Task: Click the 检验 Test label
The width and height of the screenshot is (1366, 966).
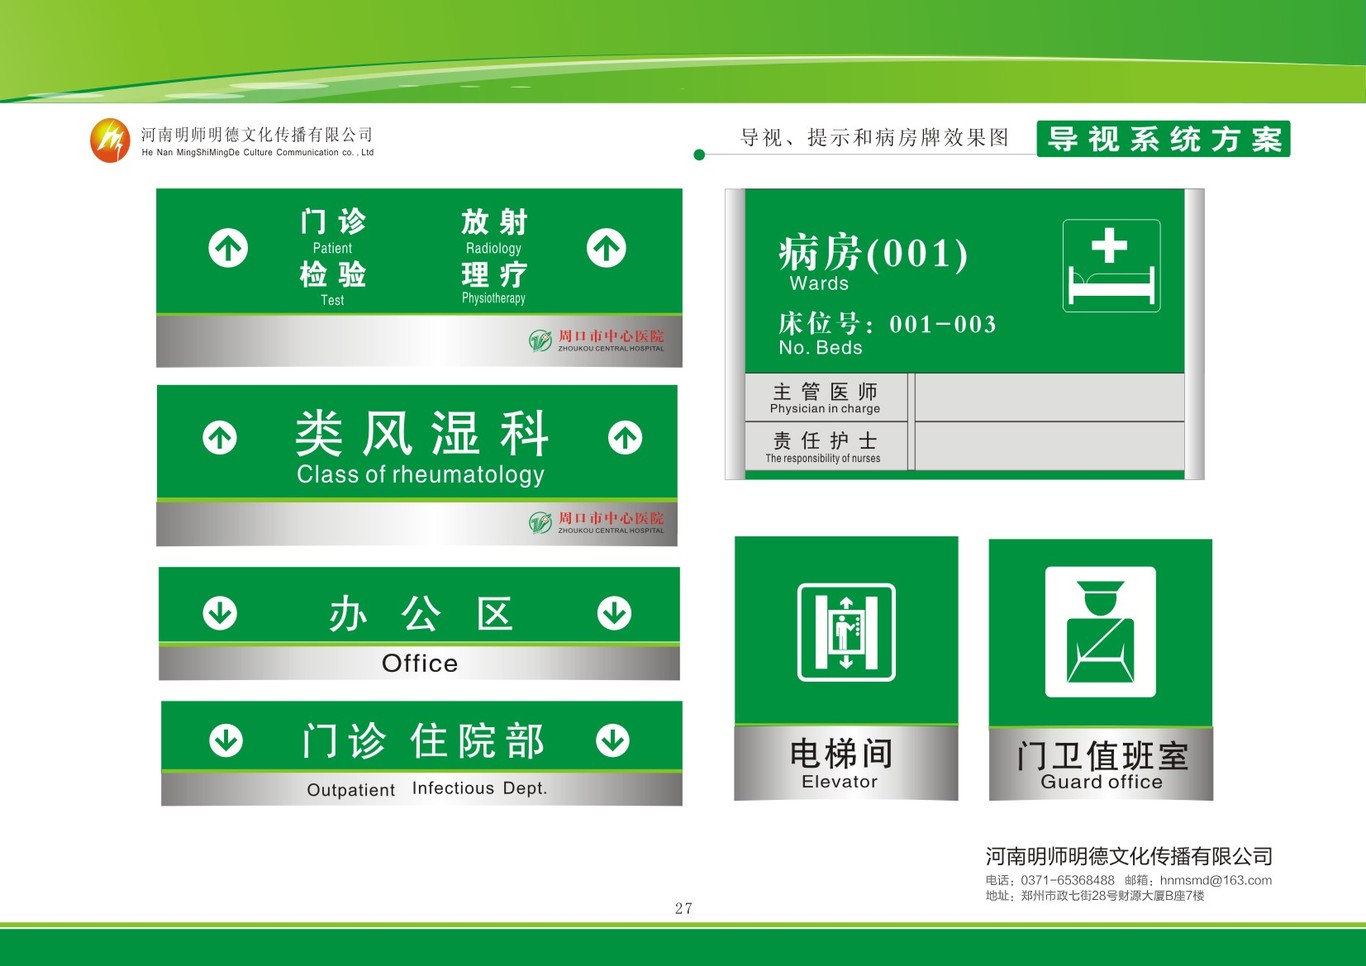Action: tap(333, 284)
